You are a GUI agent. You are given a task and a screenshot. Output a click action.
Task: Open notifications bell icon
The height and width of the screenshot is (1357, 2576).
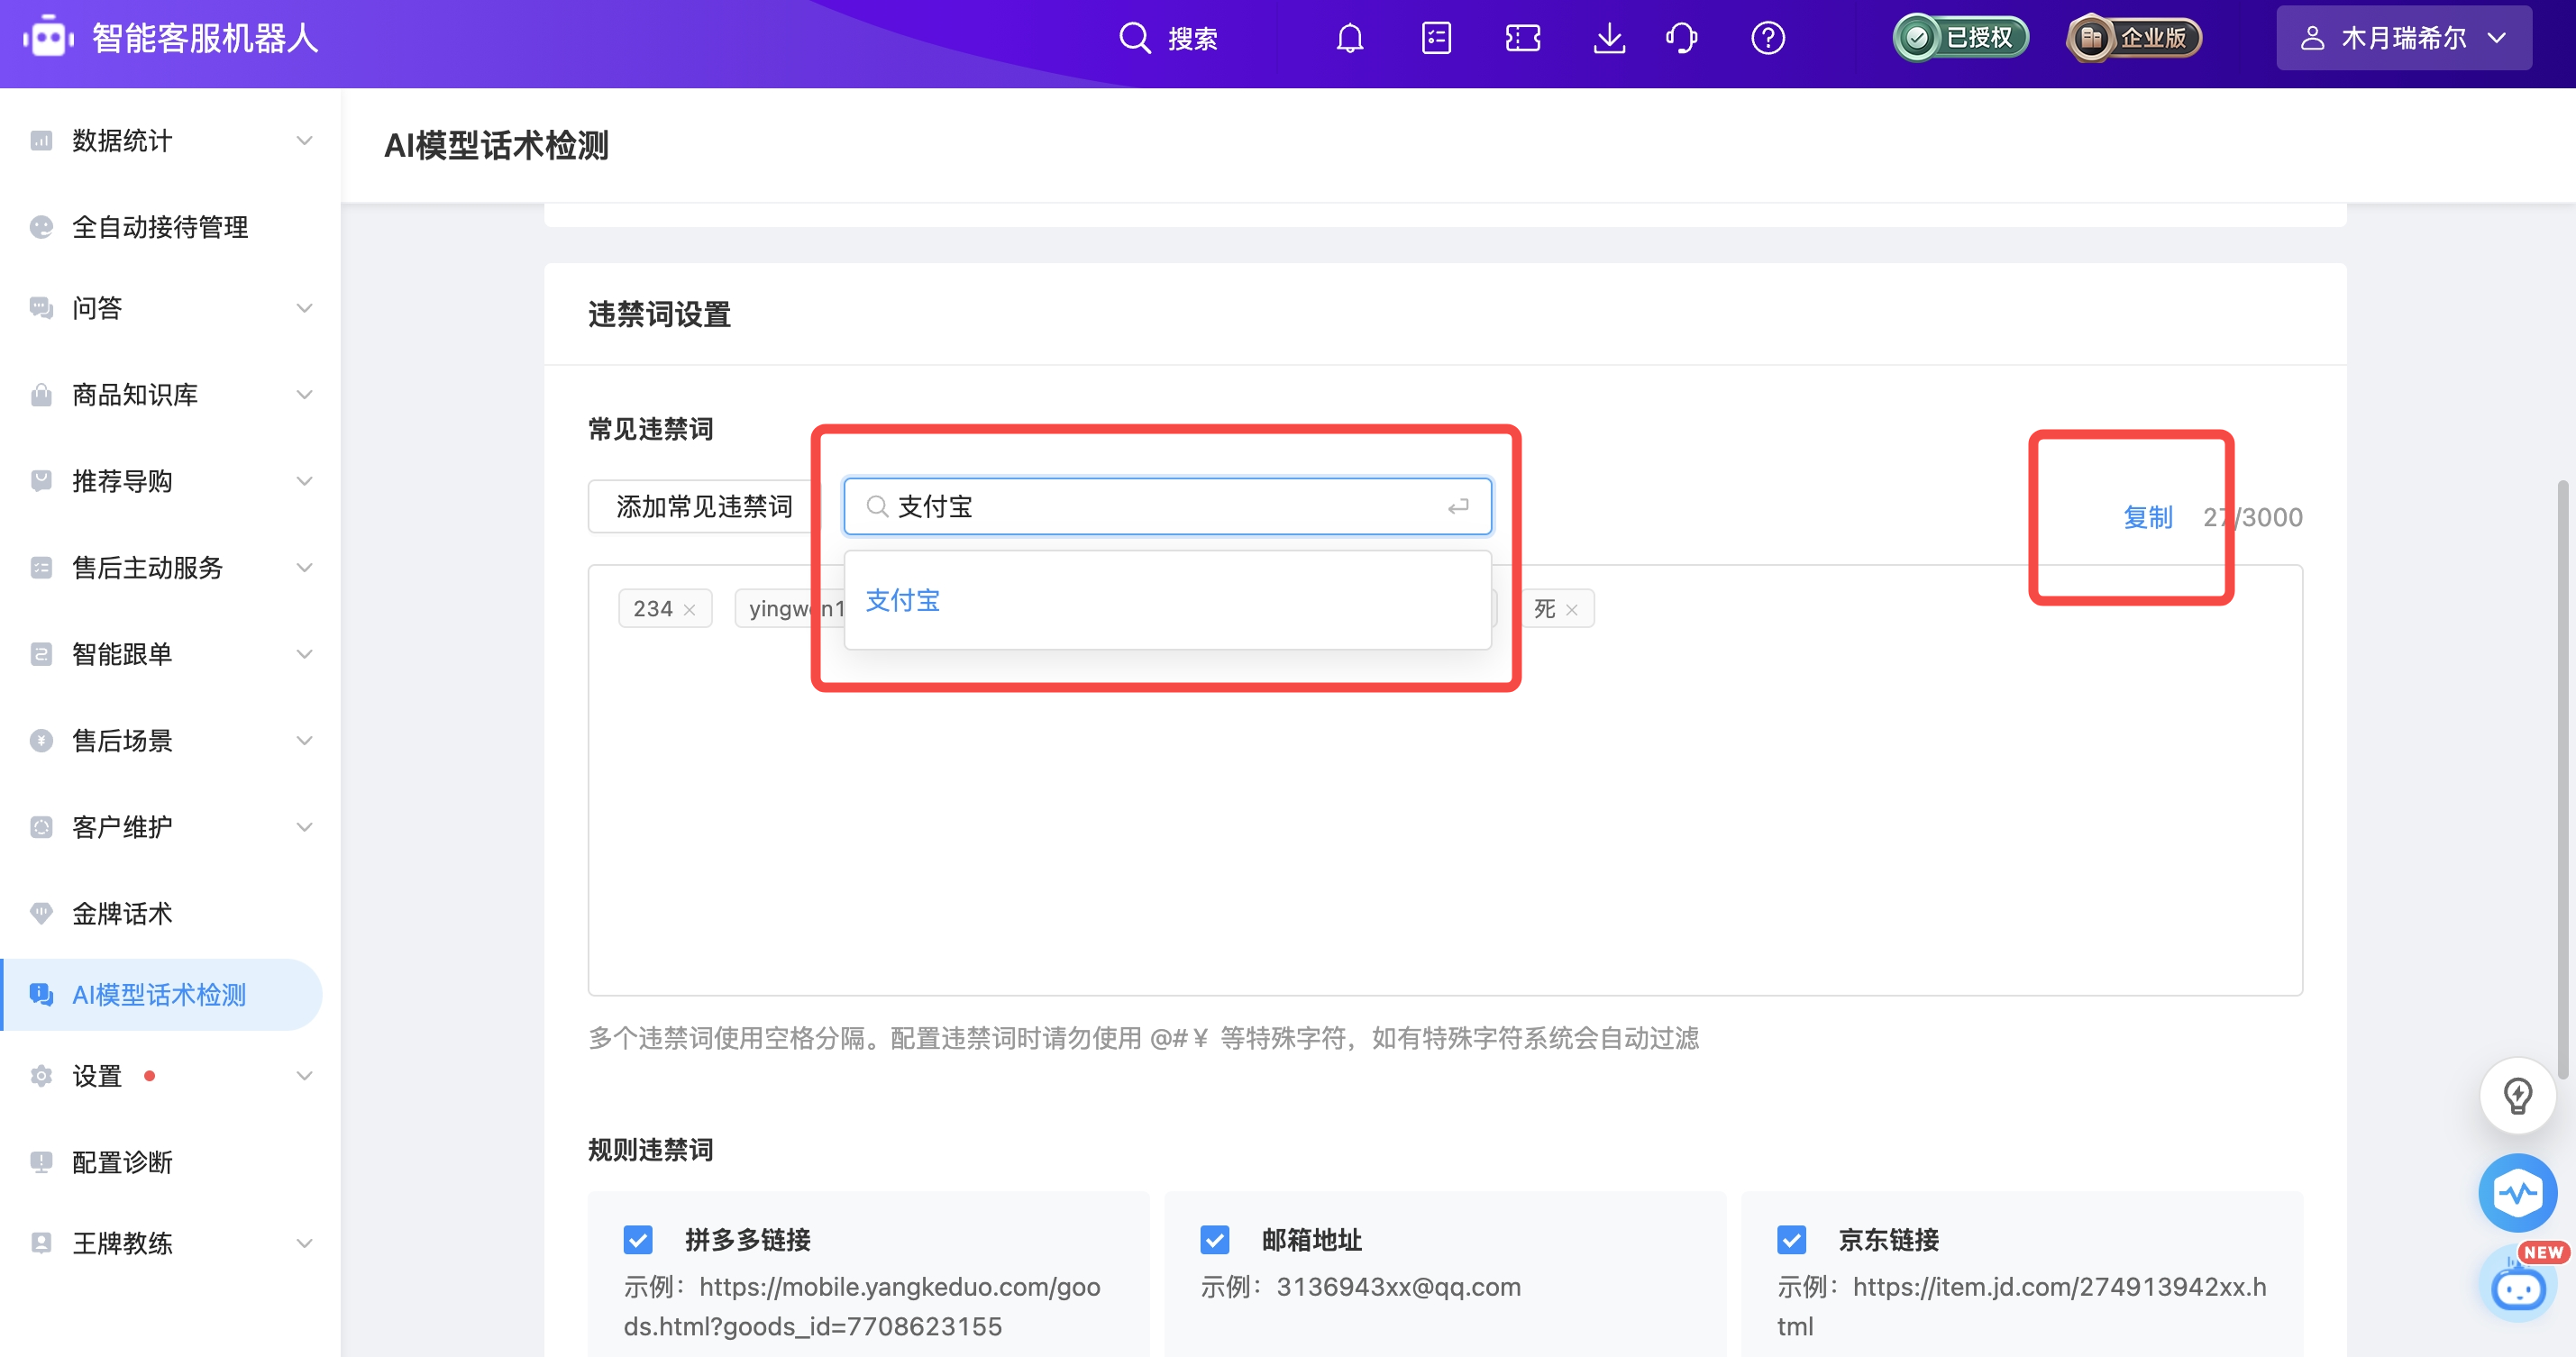pyautogui.click(x=1350, y=38)
